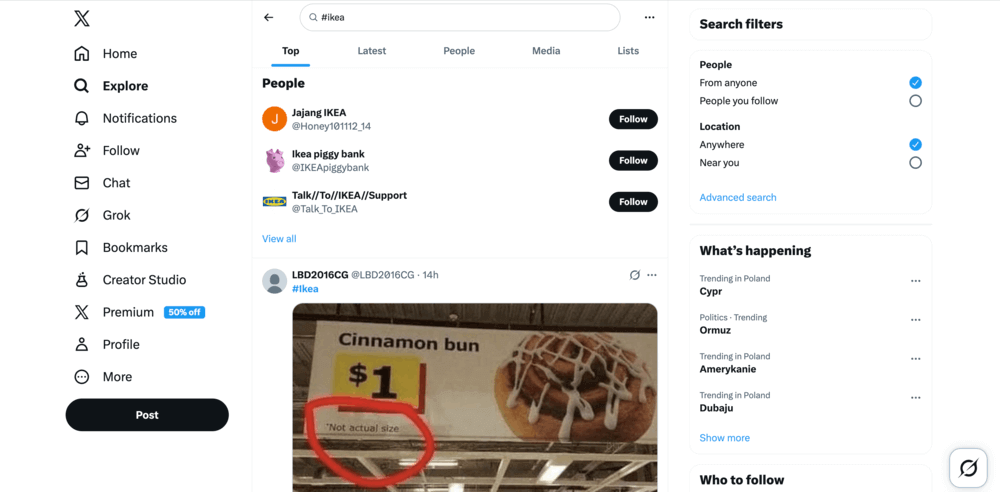The width and height of the screenshot is (1000, 492).
Task: Open the Advanced search link
Action: tap(738, 198)
